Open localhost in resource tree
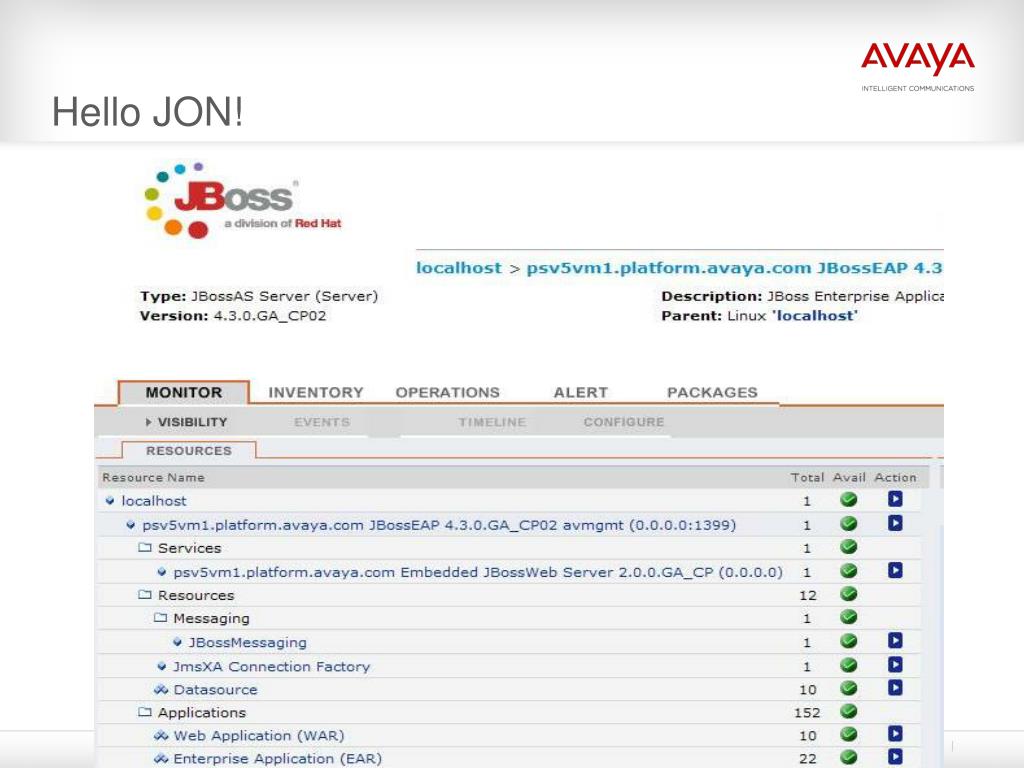The height and width of the screenshot is (768, 1024). (154, 501)
